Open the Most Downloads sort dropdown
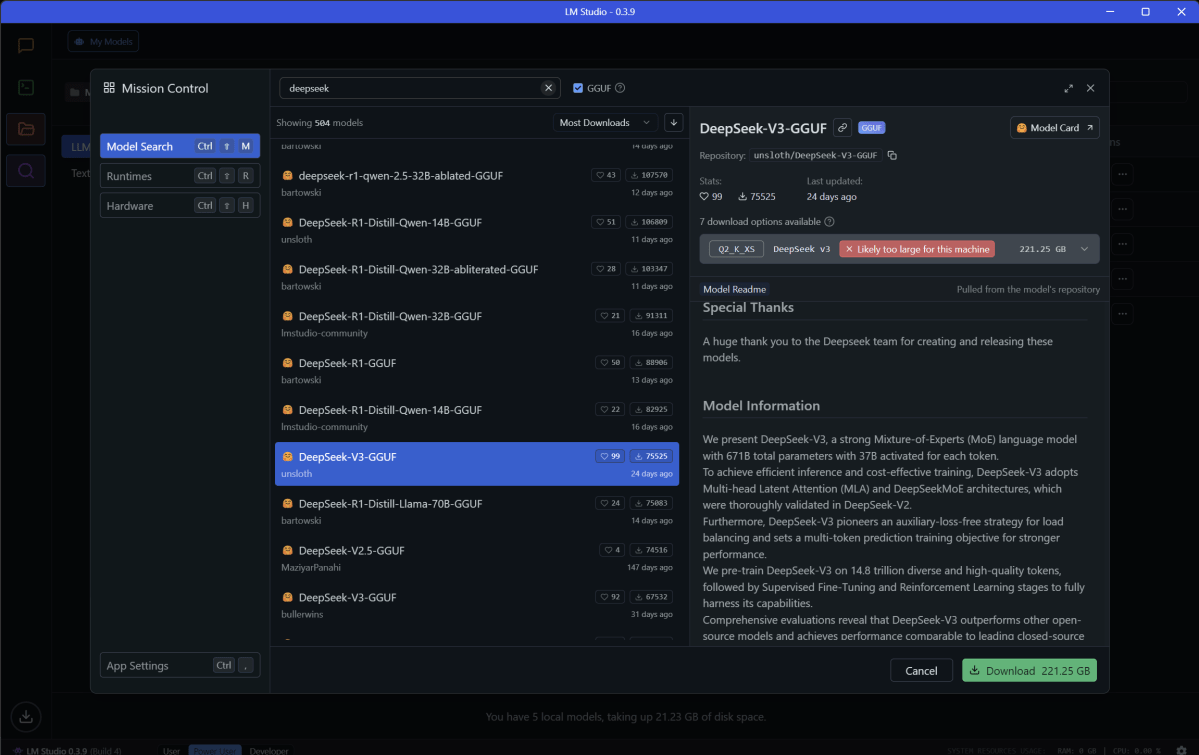The height and width of the screenshot is (755, 1199). click(605, 122)
